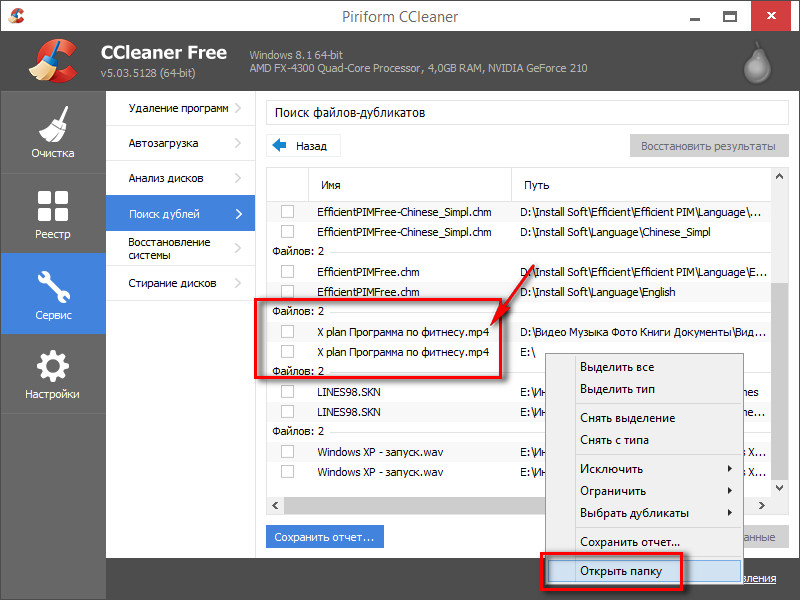Click path D:\Видео Музыка Фото Книги Документы
The width and height of the screenshot is (800, 600).
pyautogui.click(x=643, y=332)
